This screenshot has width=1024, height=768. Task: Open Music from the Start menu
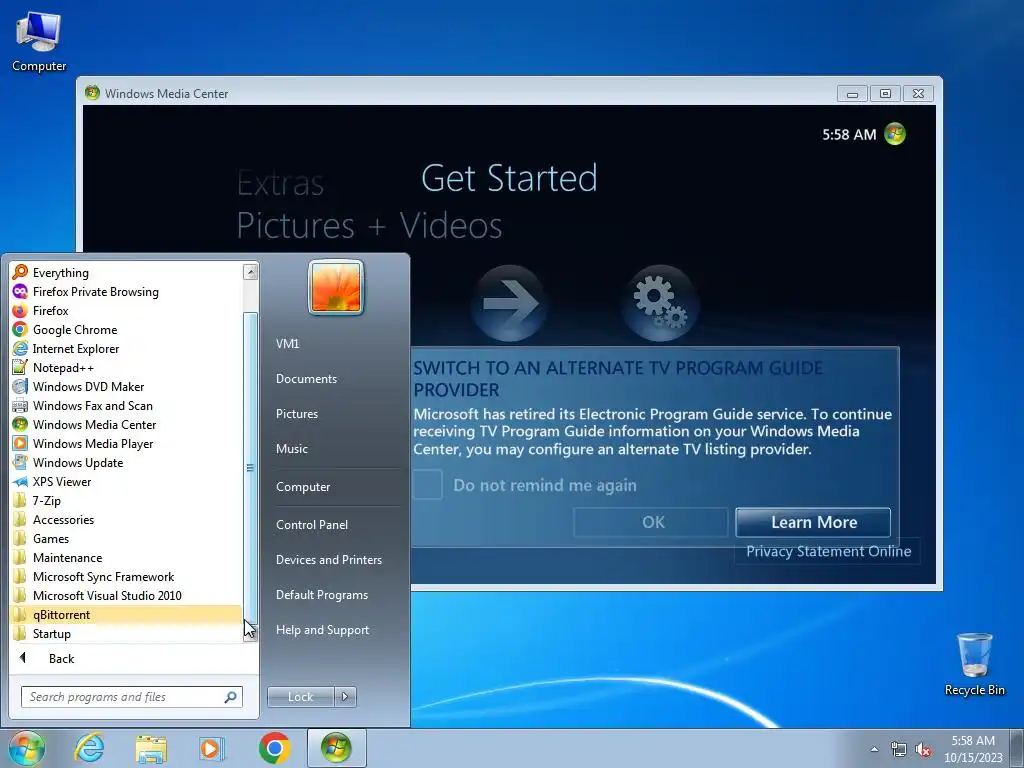pyautogui.click(x=292, y=449)
